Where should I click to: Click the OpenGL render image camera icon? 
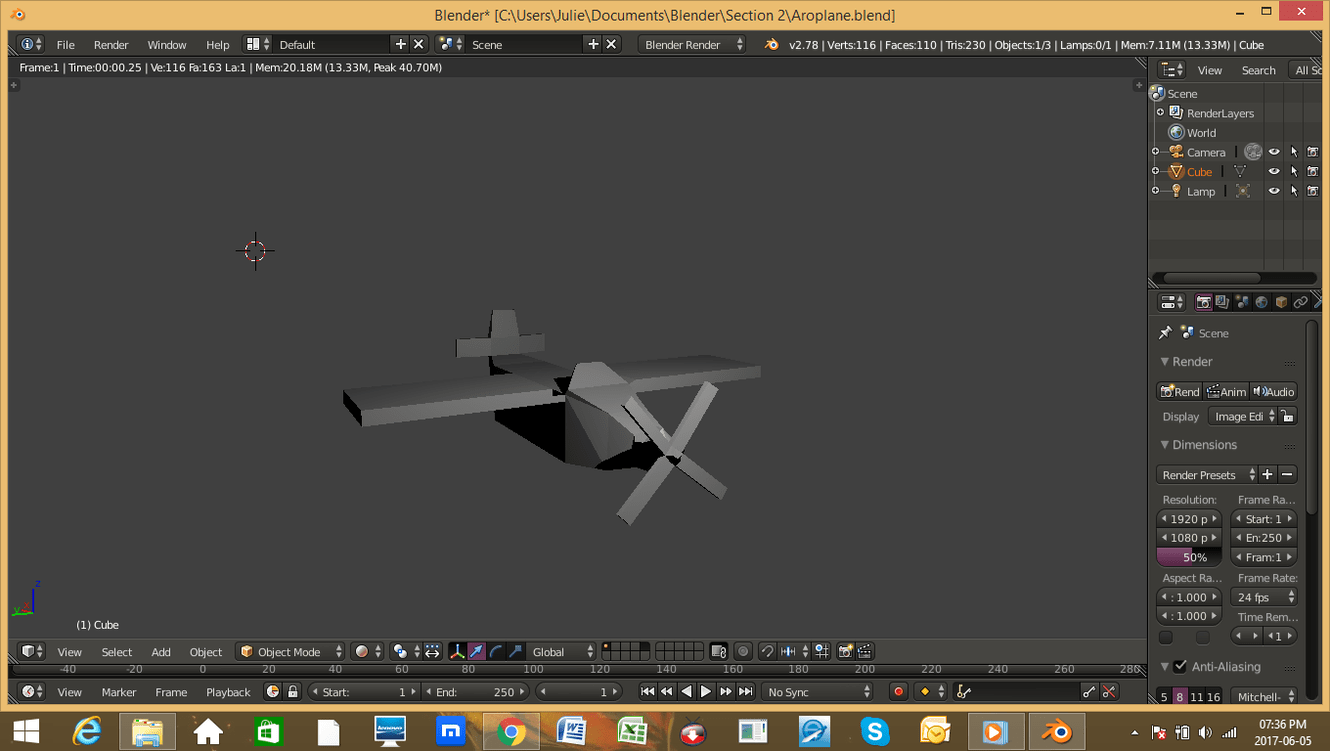coord(845,652)
